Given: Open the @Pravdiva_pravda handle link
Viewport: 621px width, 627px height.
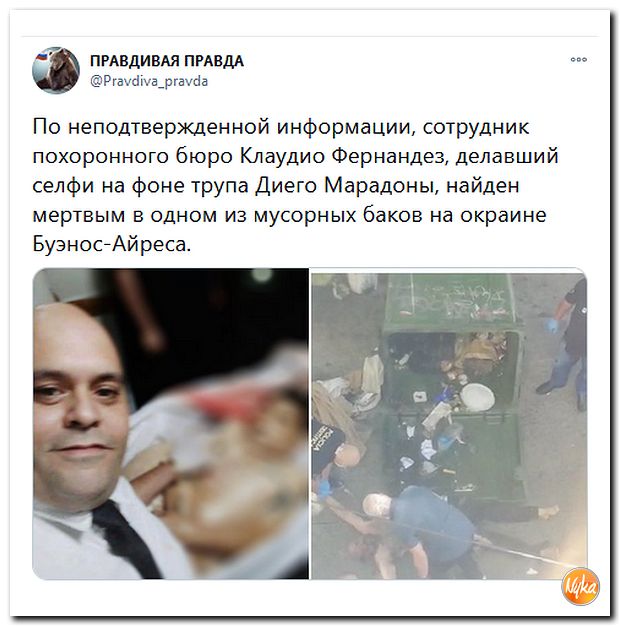Looking at the screenshot, I should tap(149, 82).
